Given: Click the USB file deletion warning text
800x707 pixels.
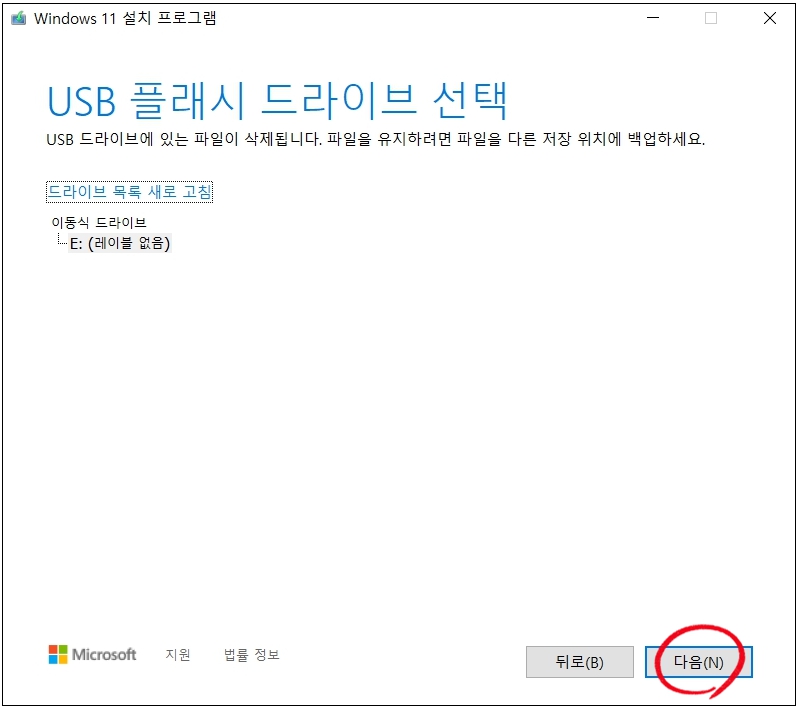Looking at the screenshot, I should tap(376, 139).
